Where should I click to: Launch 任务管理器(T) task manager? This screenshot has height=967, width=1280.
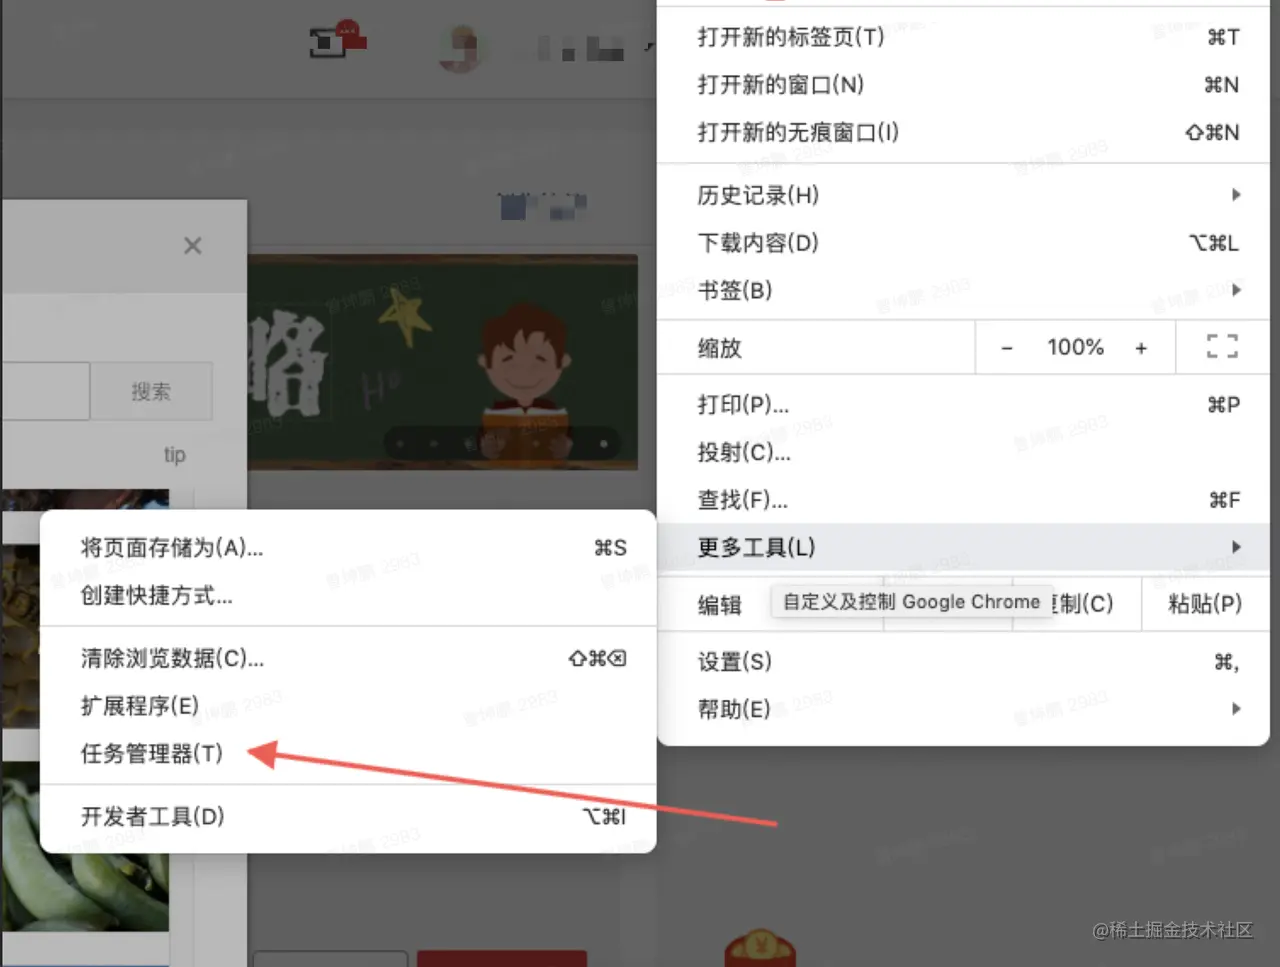(x=348, y=754)
